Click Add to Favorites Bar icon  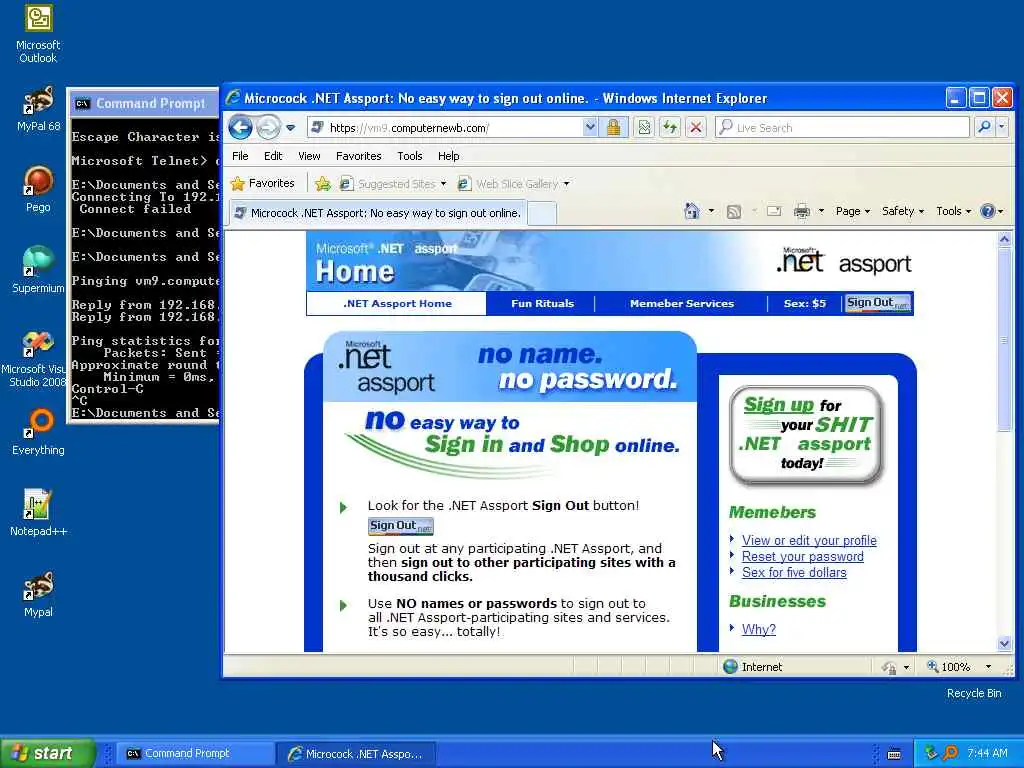(323, 184)
